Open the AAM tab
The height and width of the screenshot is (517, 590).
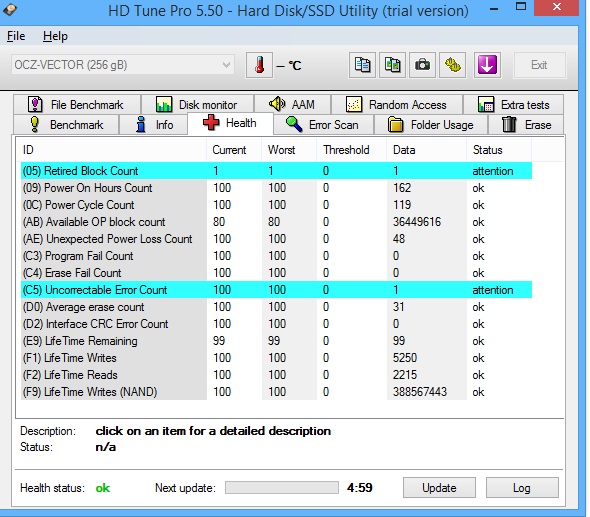tap(292, 104)
